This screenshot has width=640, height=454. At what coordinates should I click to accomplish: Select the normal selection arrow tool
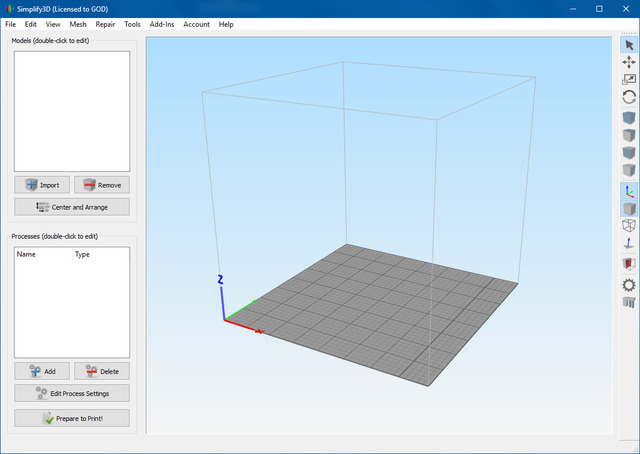coord(629,45)
